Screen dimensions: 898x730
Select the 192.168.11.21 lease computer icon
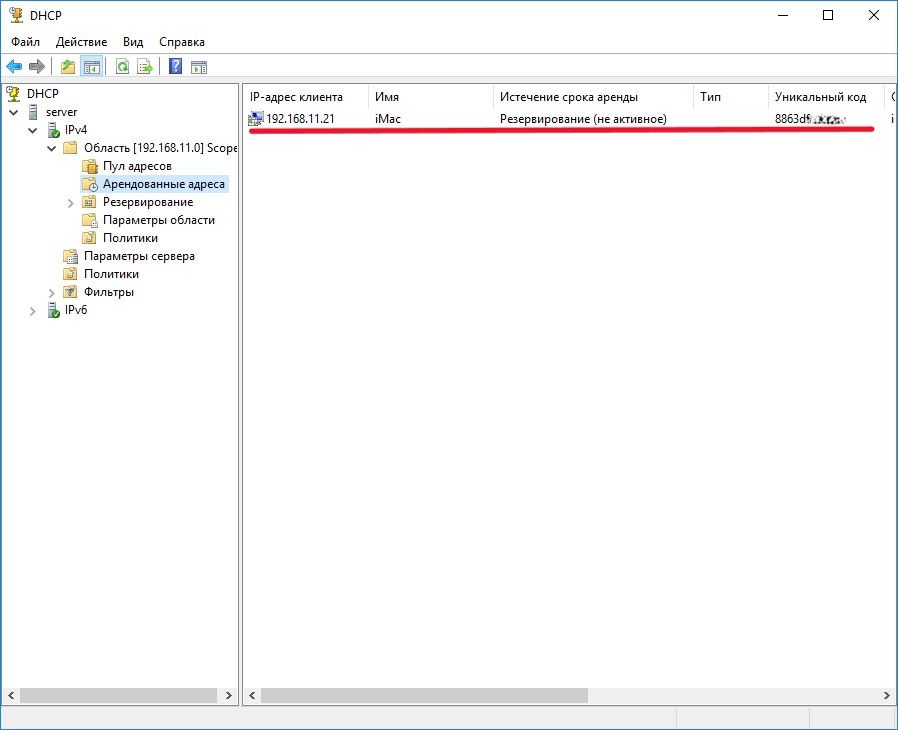tap(256, 119)
